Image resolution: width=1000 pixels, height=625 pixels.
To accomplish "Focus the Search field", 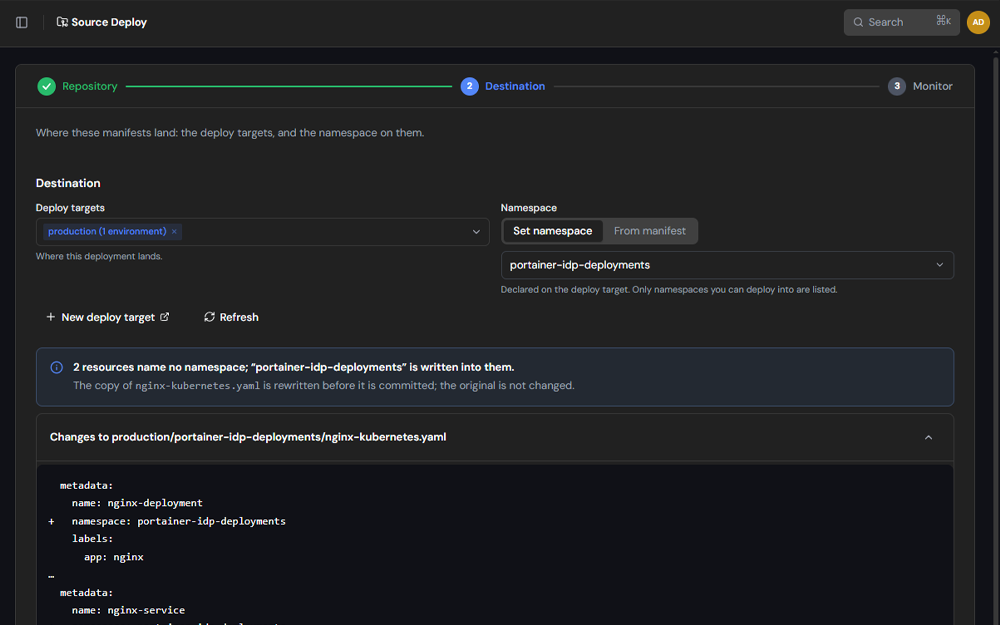I will 901,22.
